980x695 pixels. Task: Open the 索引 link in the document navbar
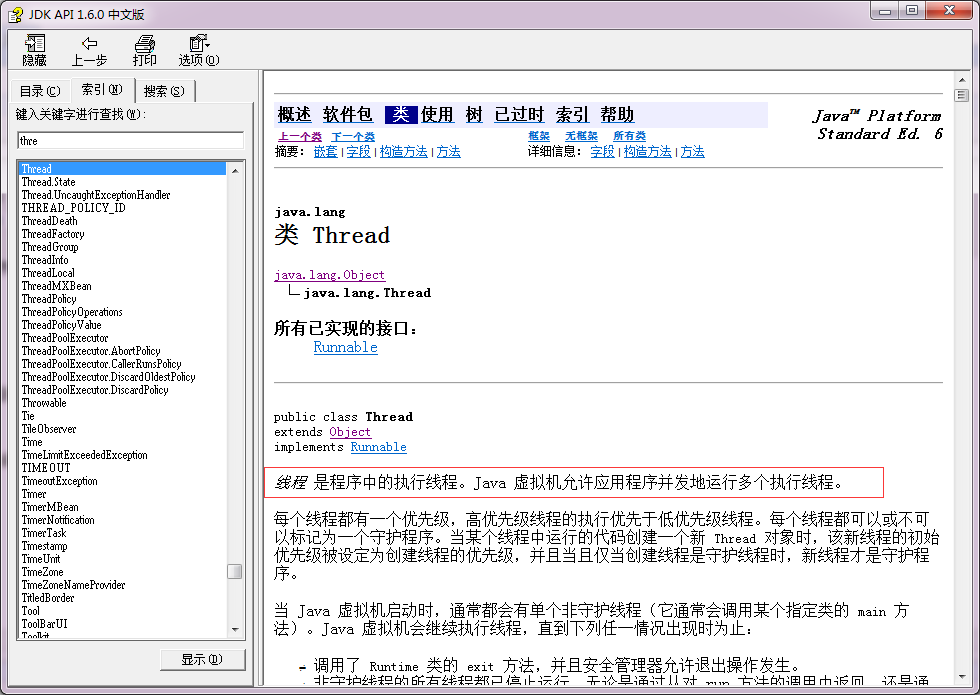point(572,115)
